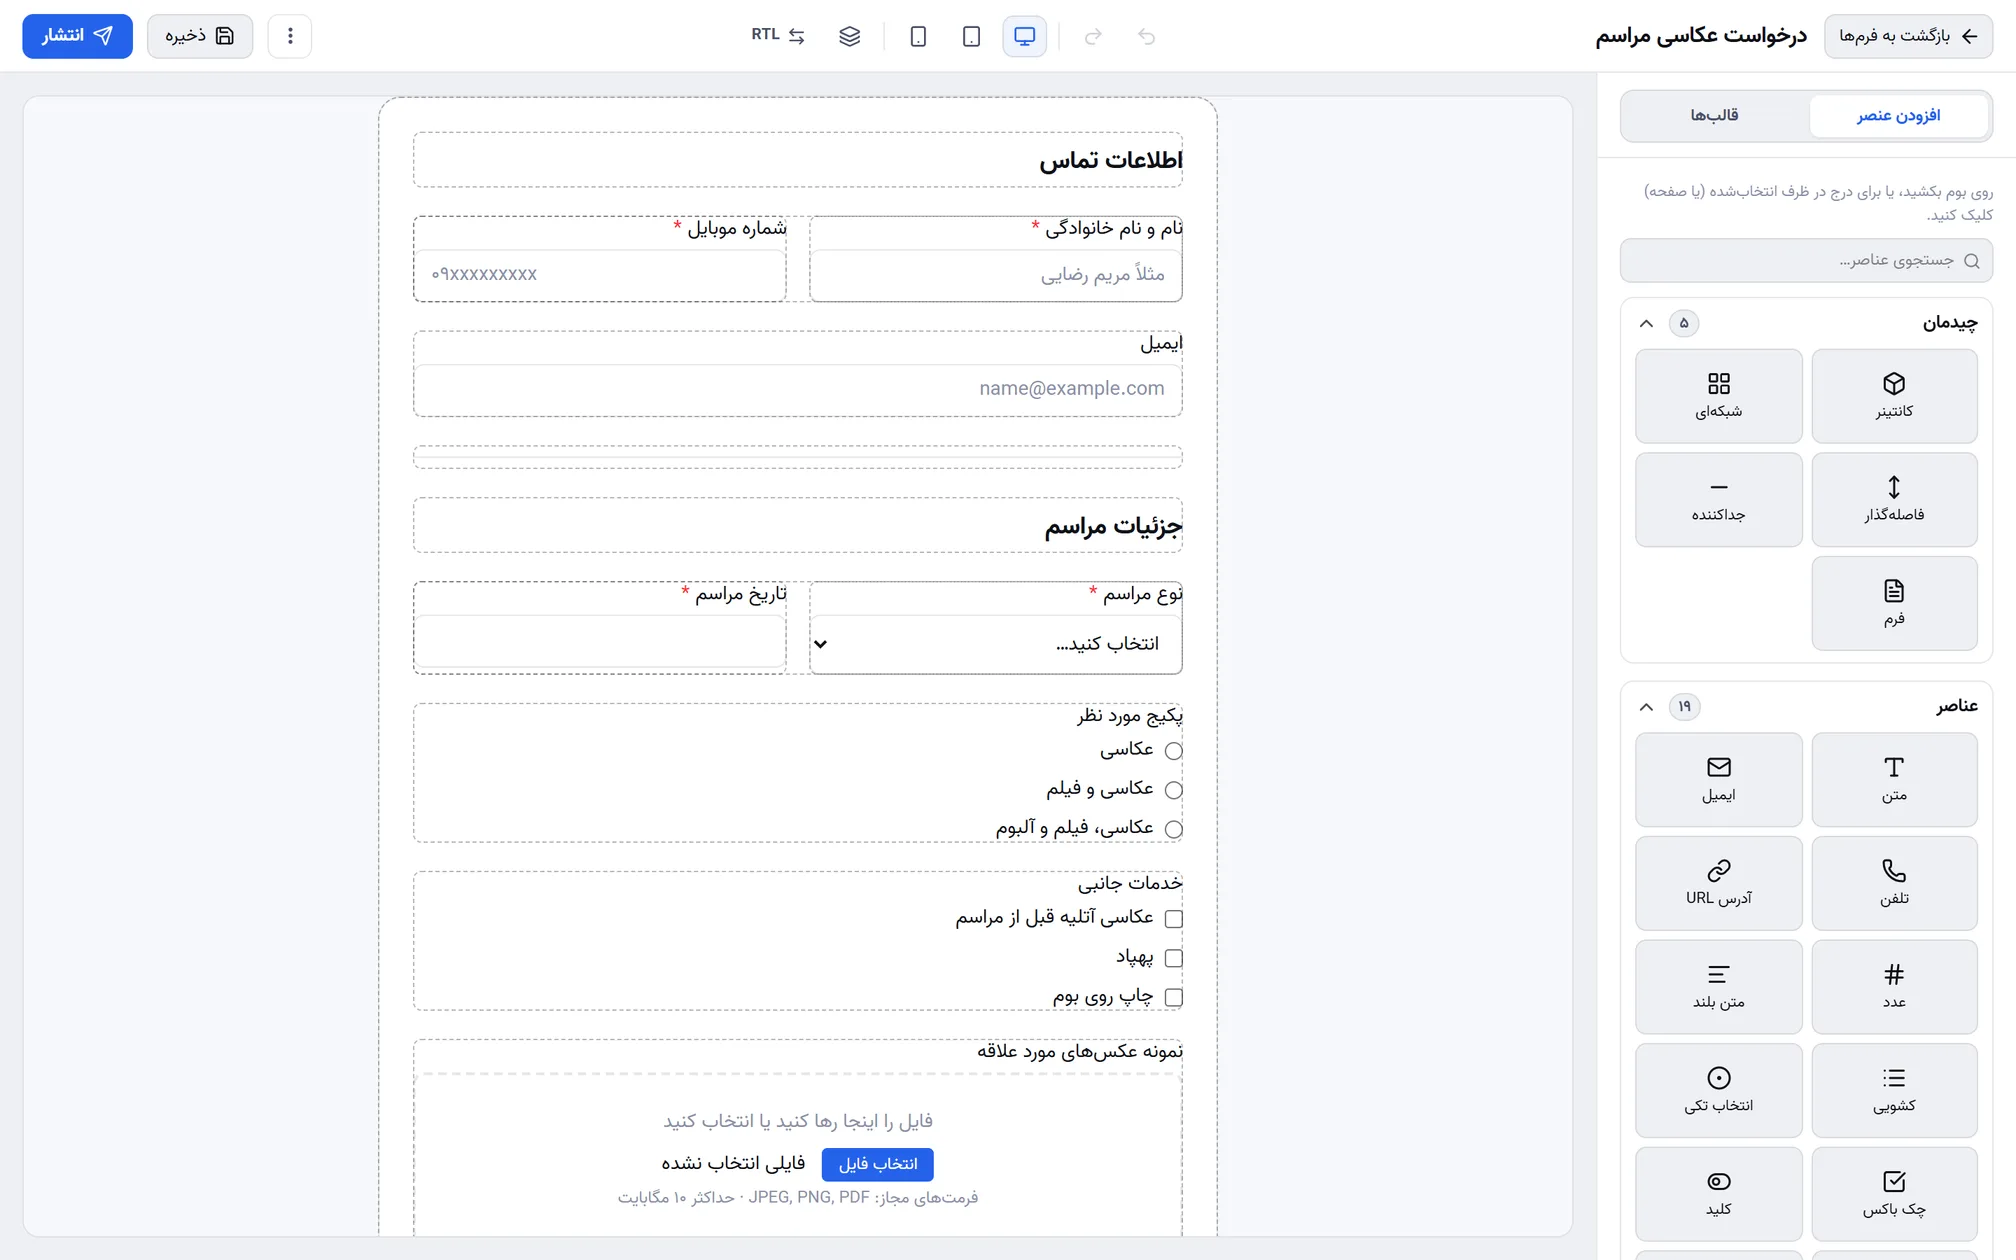This screenshot has height=1260, width=2016.
Task: Check the چاپ روی بوم checkbox
Action: point(1174,997)
